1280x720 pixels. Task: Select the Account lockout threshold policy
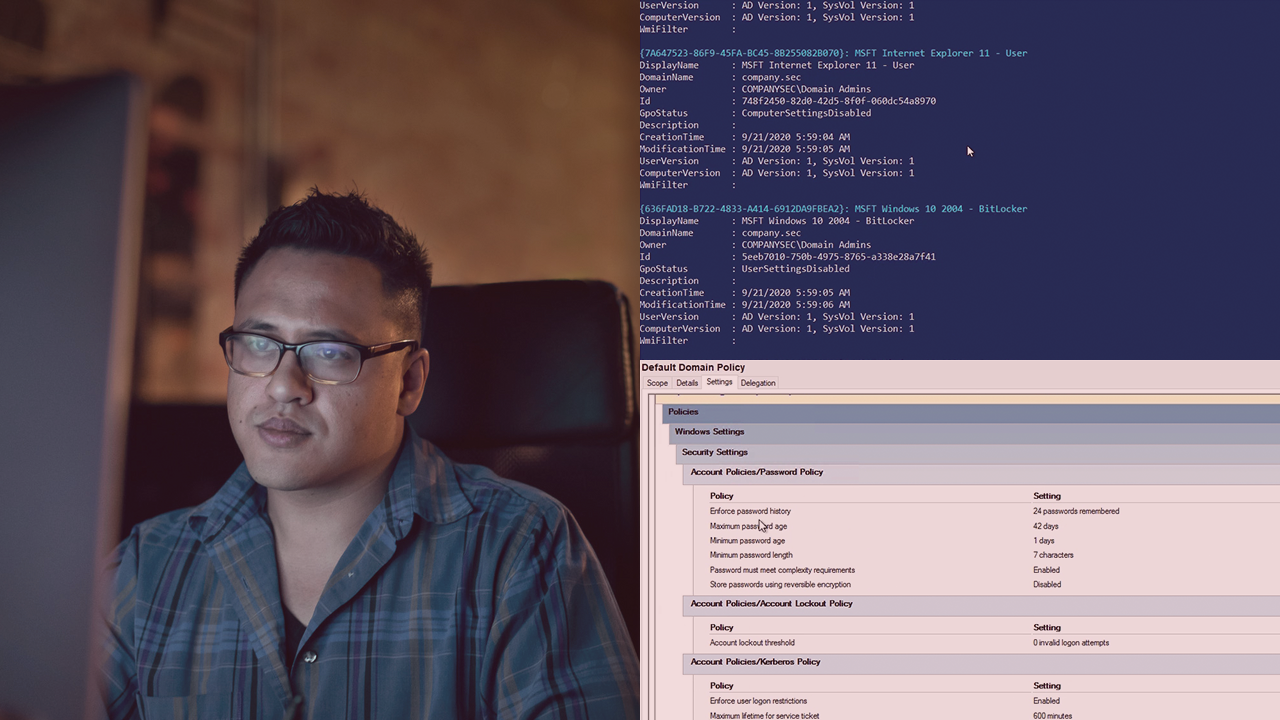(752, 643)
